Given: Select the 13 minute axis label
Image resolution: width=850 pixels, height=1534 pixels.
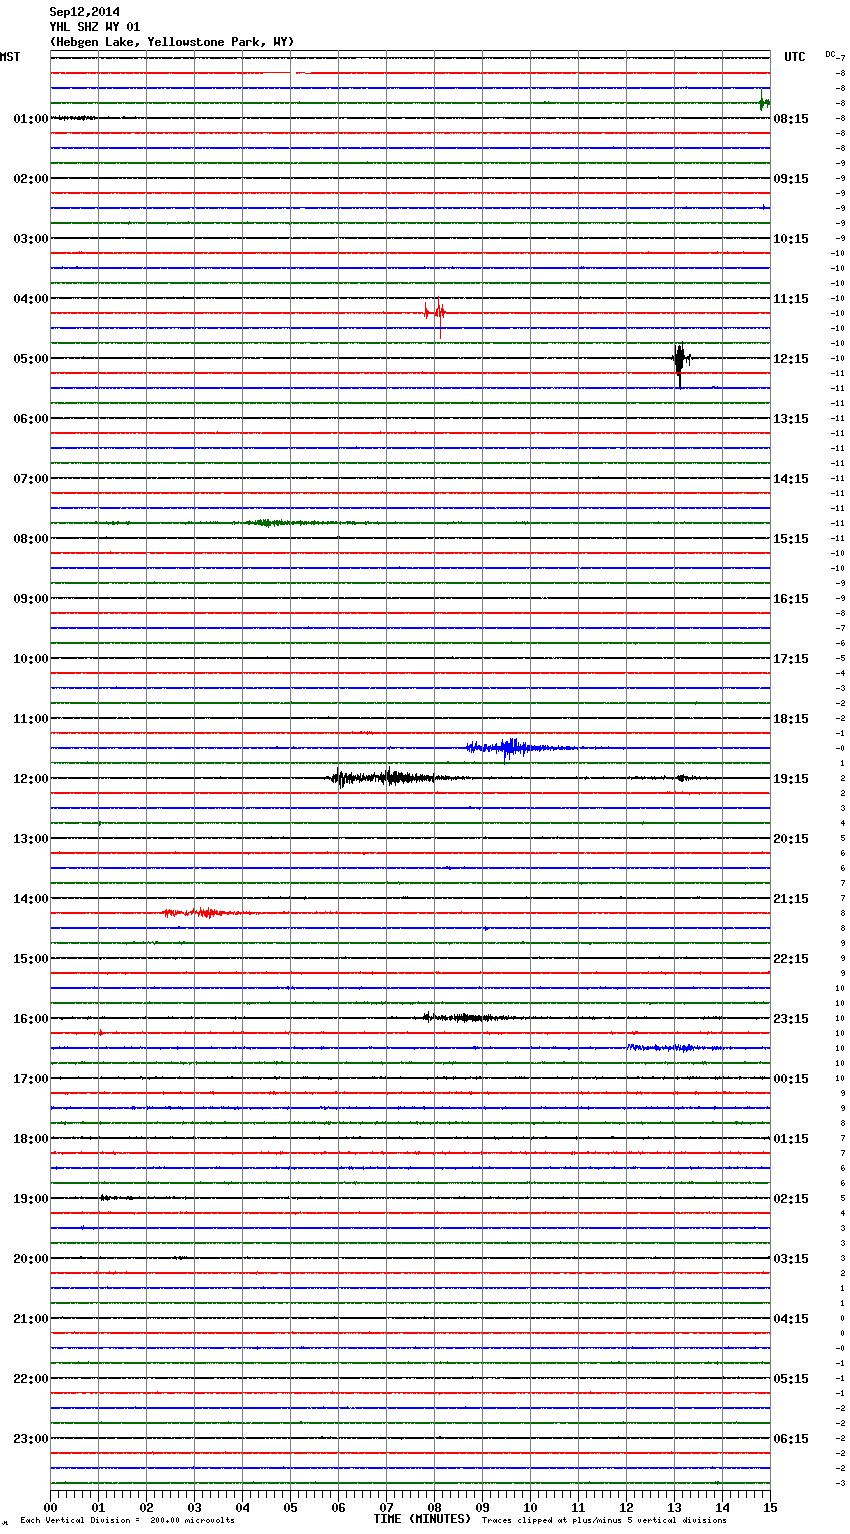Looking at the screenshot, I should pos(674,1507).
